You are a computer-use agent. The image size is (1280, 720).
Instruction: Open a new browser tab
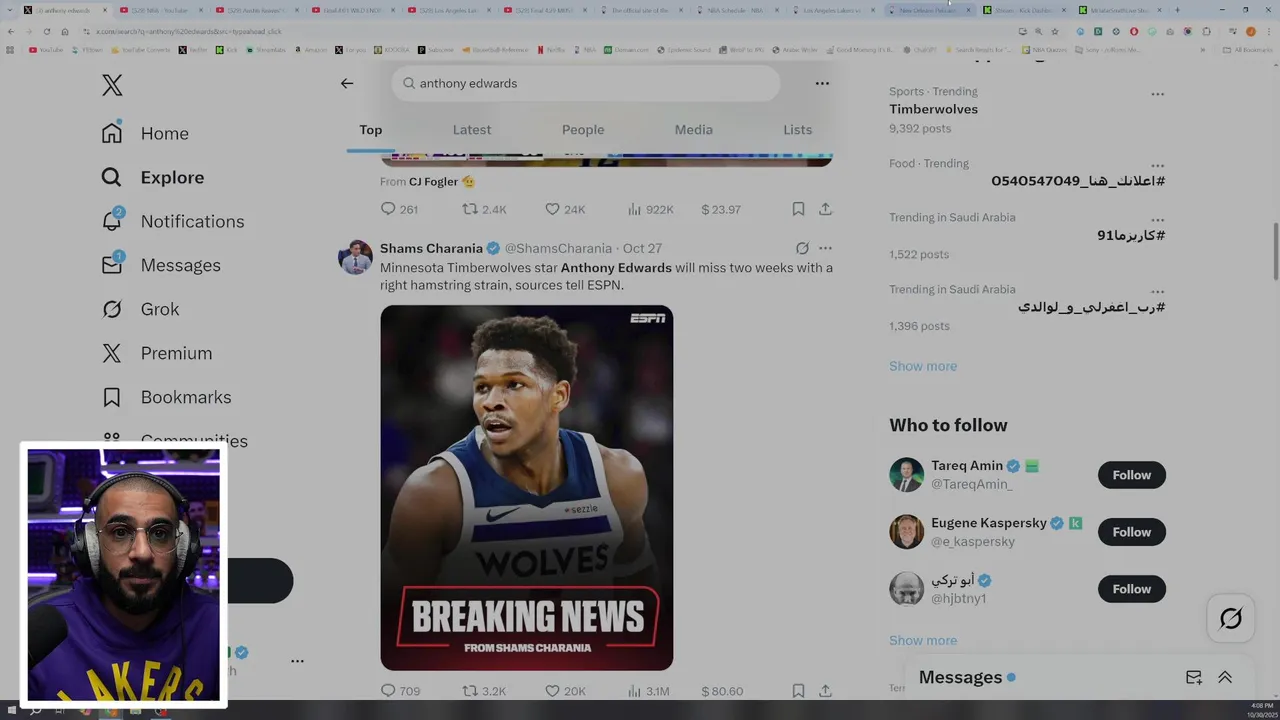[1177, 10]
